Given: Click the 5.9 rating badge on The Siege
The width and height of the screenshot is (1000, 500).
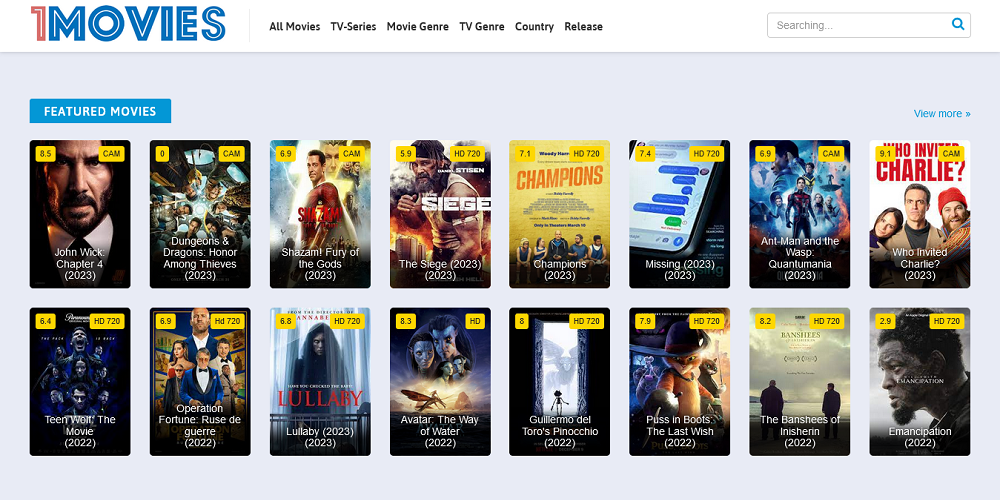Looking at the screenshot, I should click(406, 154).
